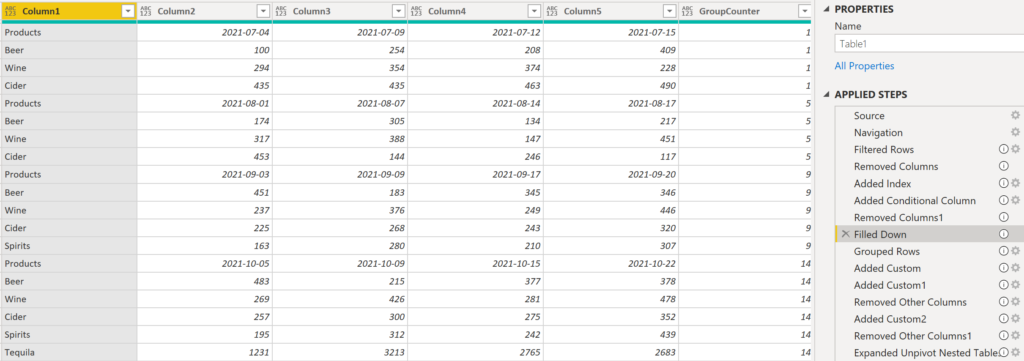Screen dimensions: 1024x361
Task: Click the data type icon of Column1
Action: (10, 11)
